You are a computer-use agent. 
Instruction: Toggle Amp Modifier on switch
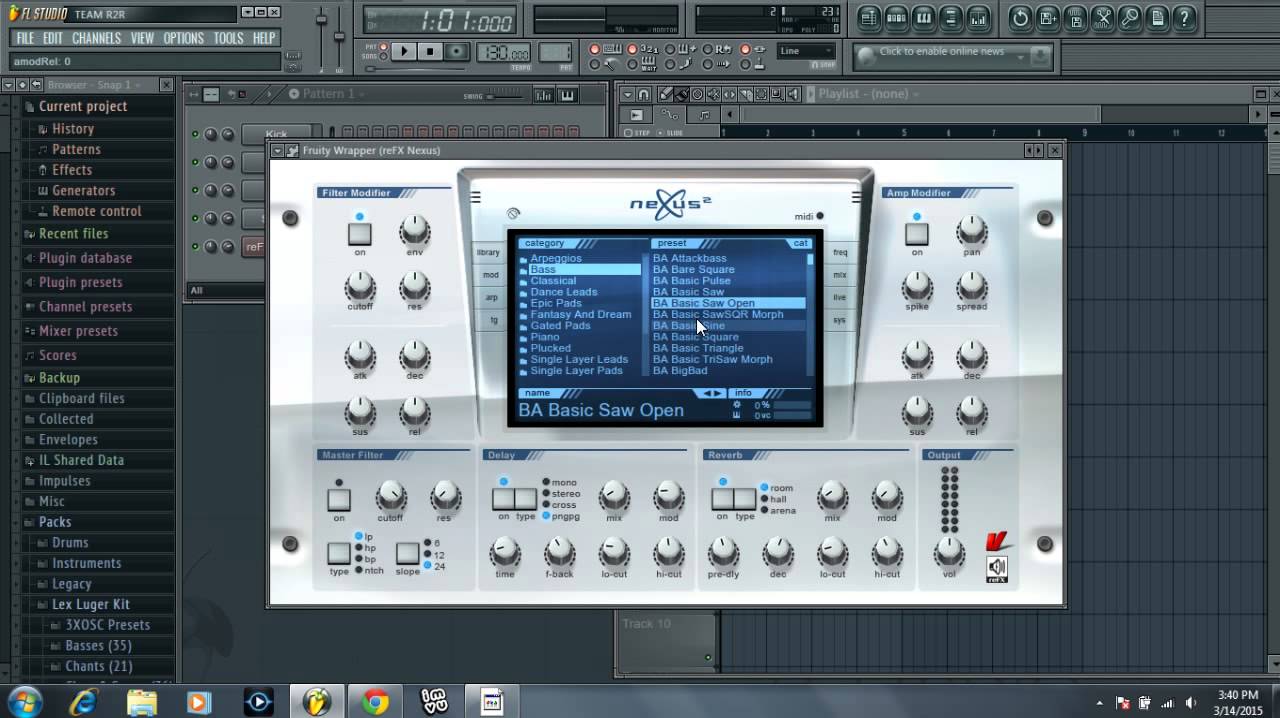point(916,234)
